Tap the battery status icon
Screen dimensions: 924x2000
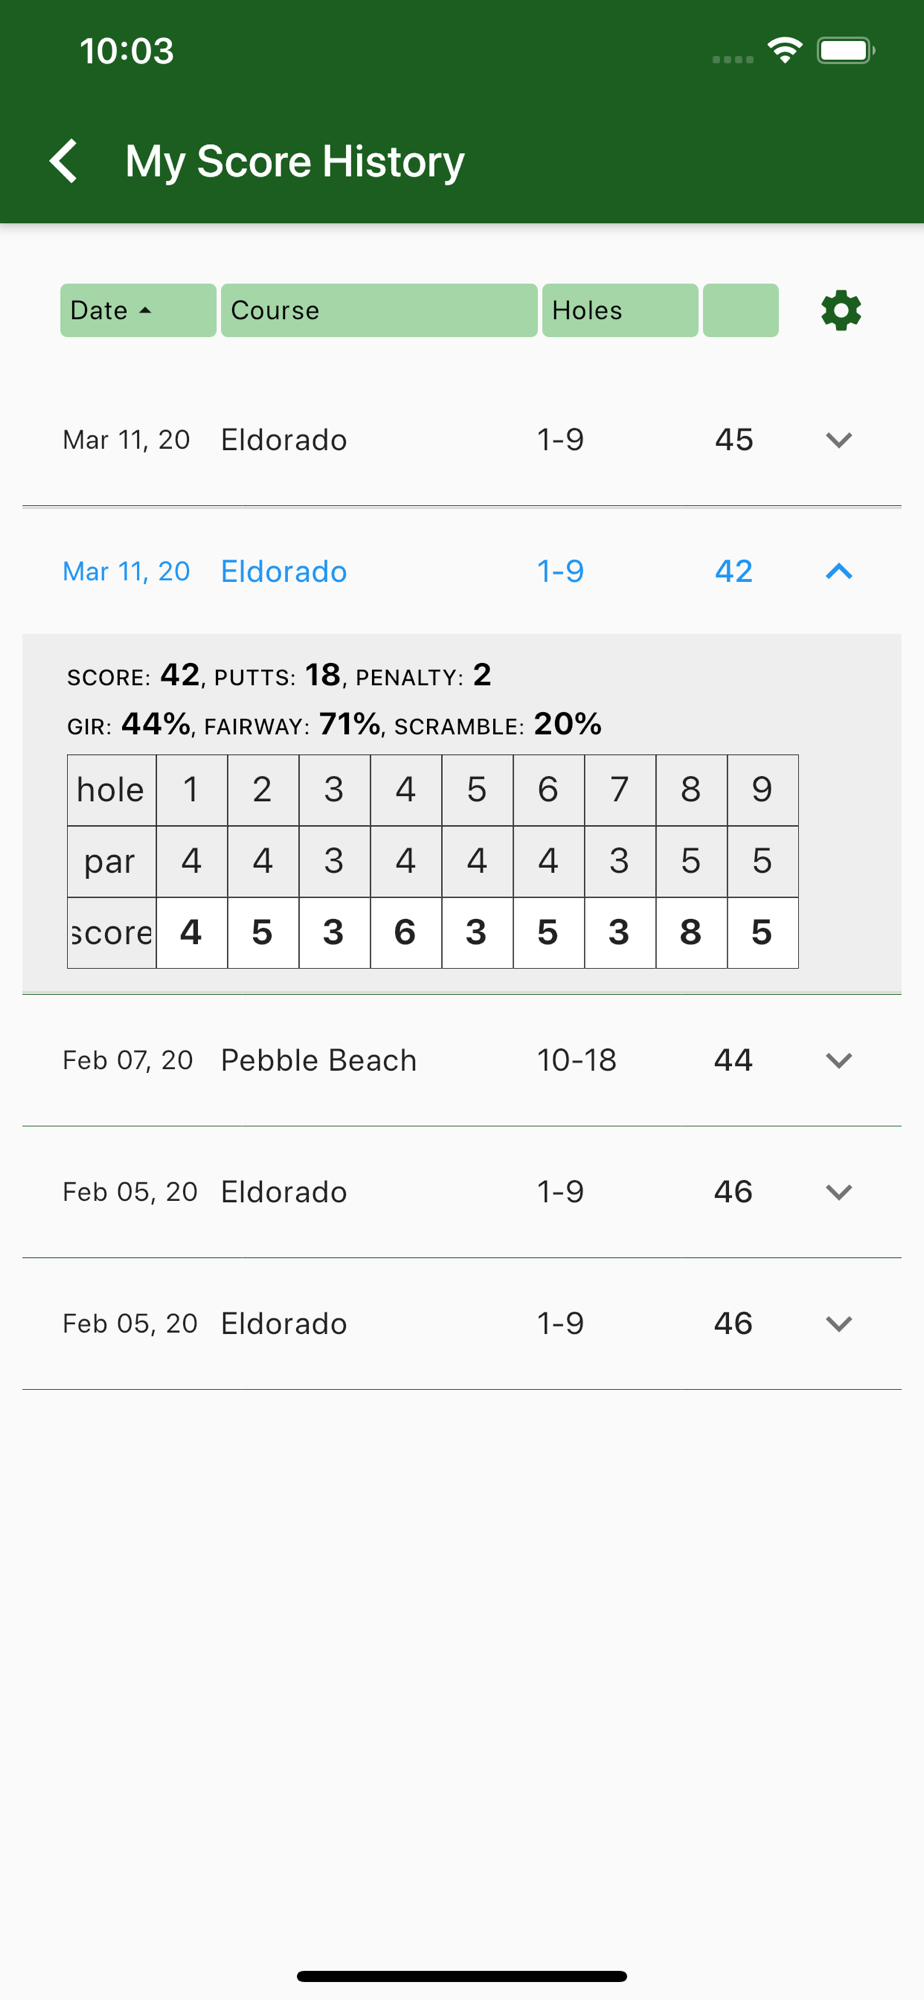point(846,50)
